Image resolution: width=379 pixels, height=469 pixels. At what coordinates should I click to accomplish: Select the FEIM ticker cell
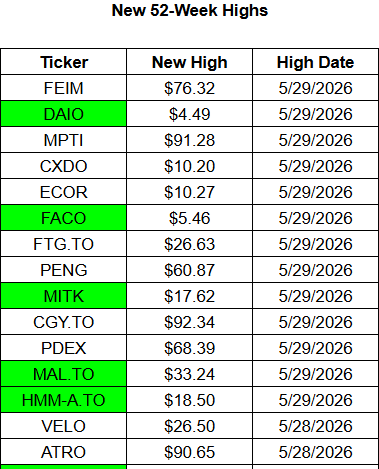point(64,88)
